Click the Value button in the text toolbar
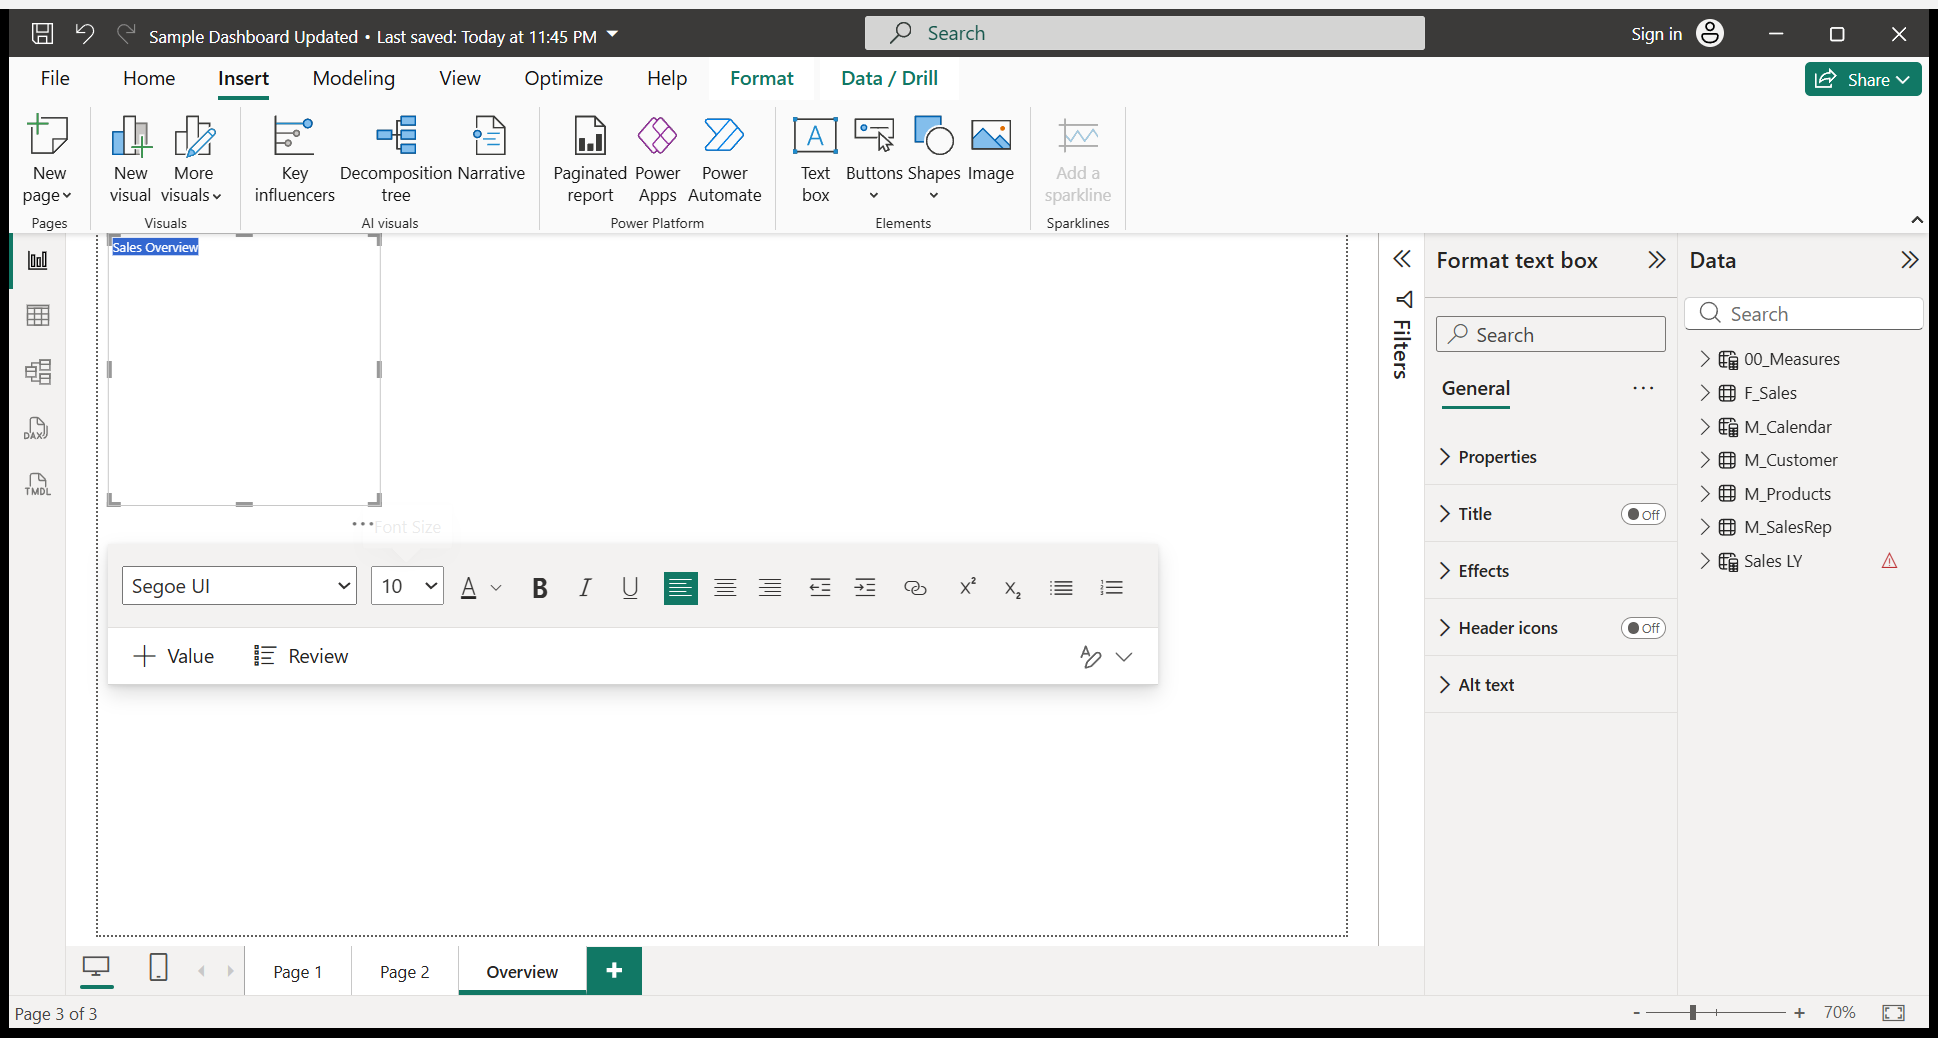Viewport: 1938px width, 1038px height. pyautogui.click(x=173, y=656)
